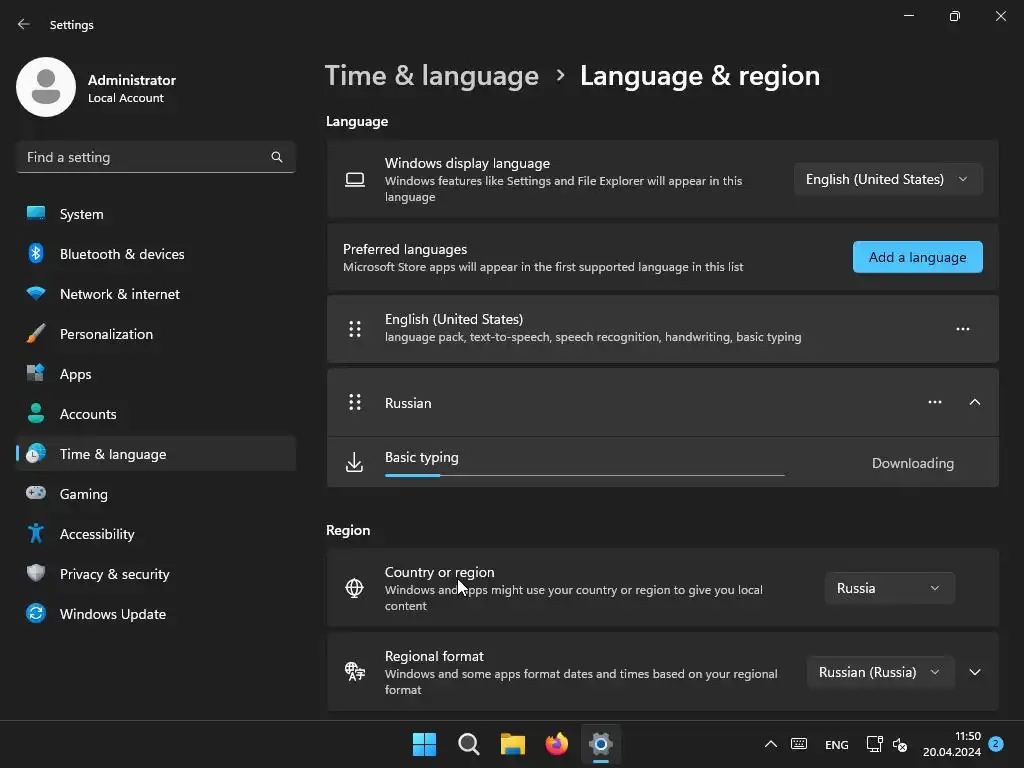Switch input language via ENG indicator
Viewport: 1024px width, 768px height.
click(x=837, y=744)
